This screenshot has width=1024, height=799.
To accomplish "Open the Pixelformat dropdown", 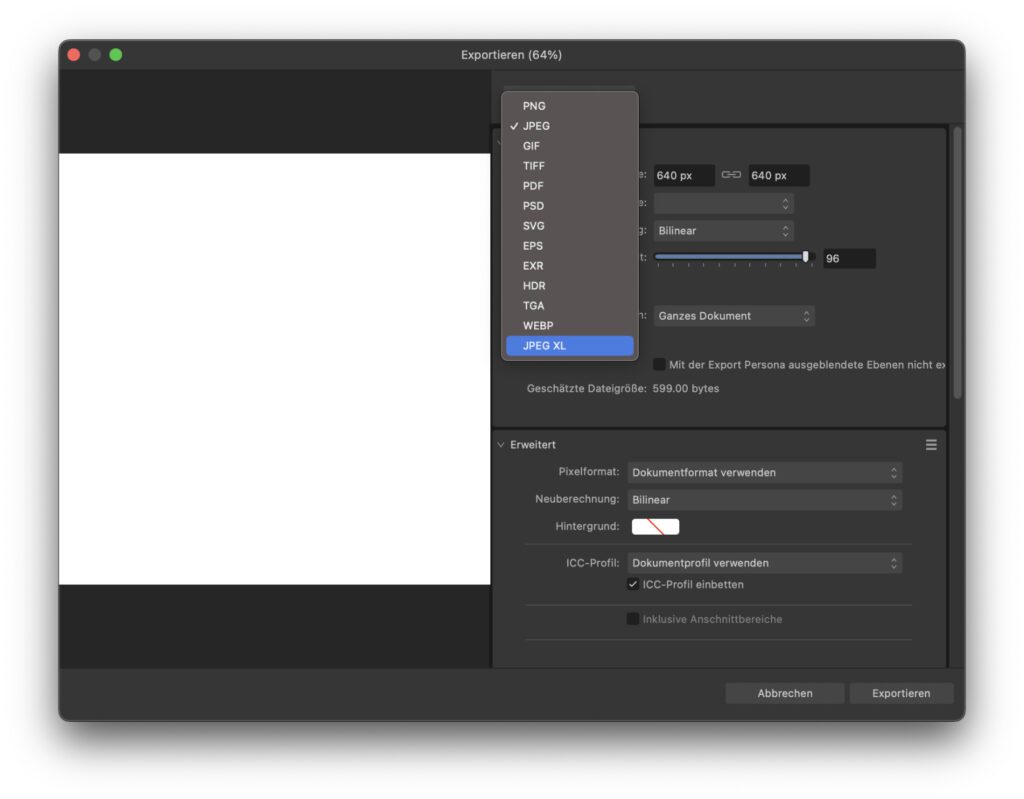I will [x=764, y=472].
